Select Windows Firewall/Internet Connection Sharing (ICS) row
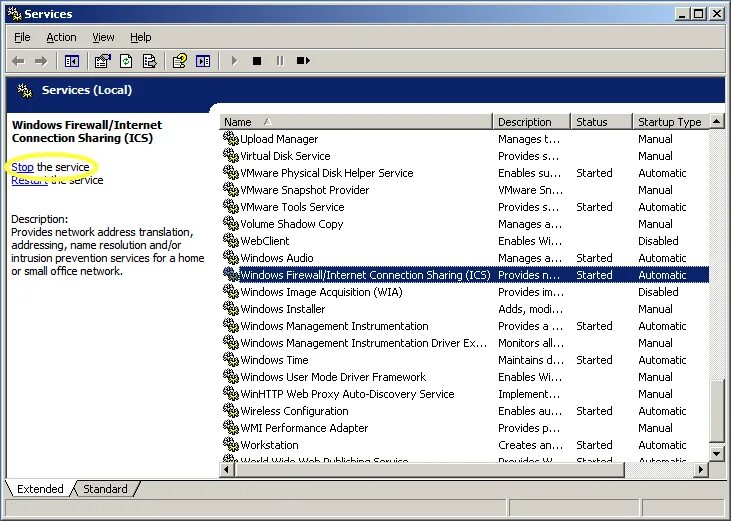 coord(464,275)
